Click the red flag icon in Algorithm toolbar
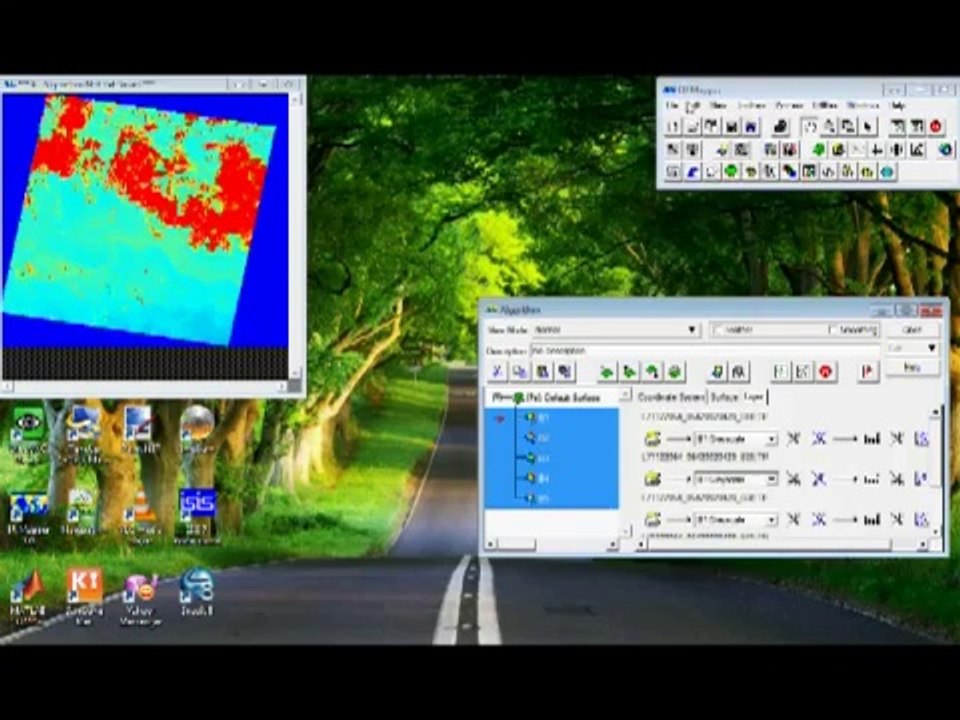 coord(868,371)
